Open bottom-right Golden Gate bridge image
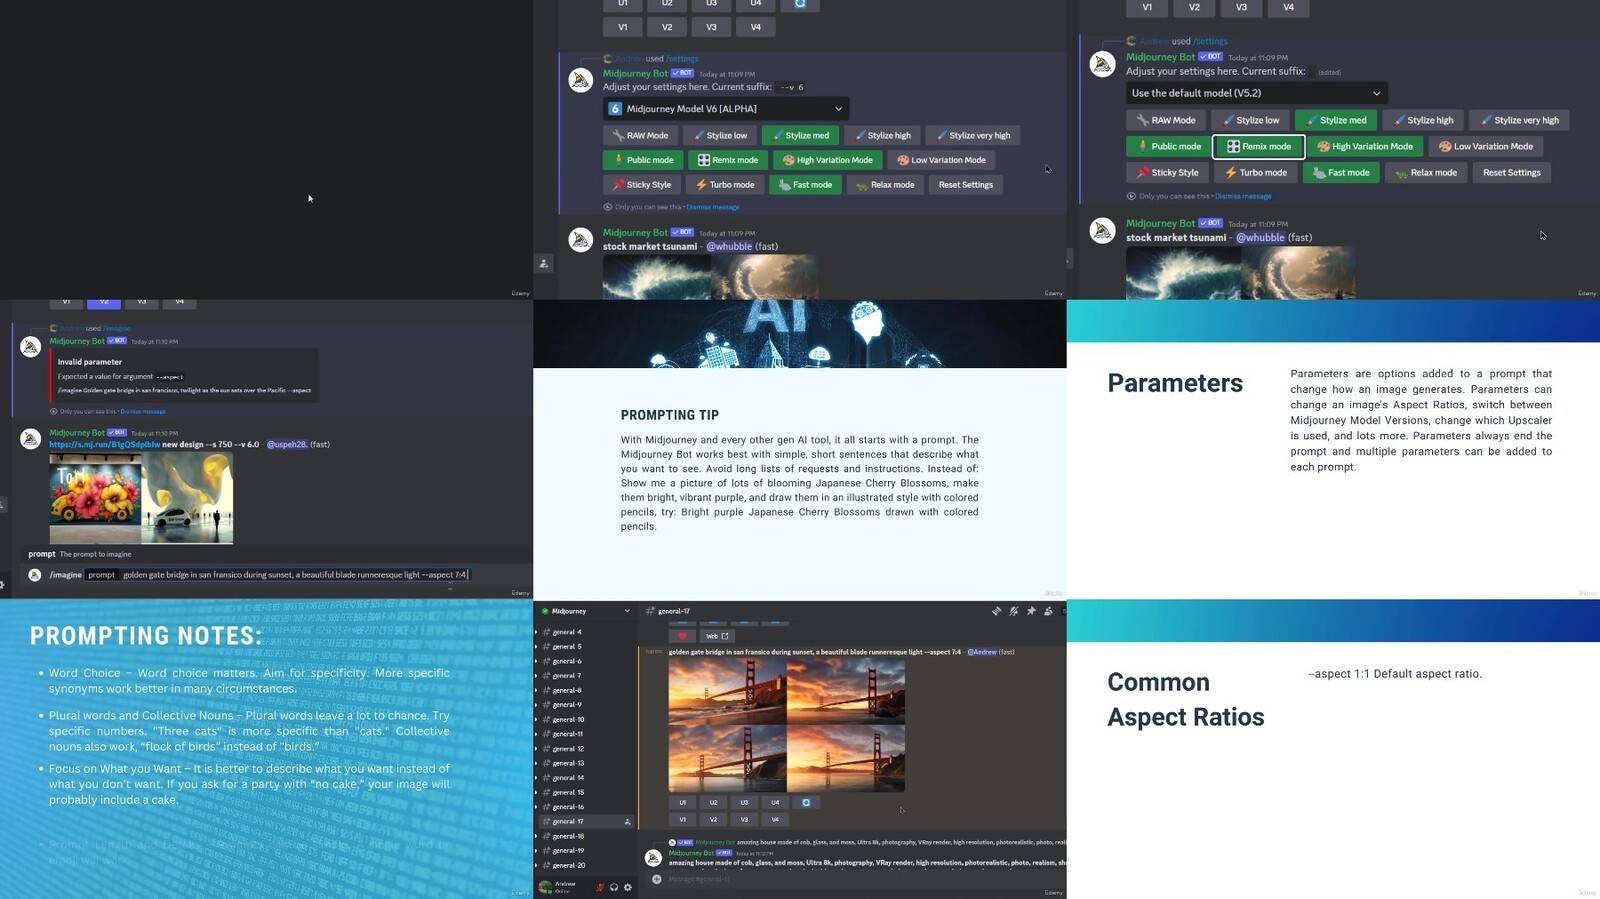This screenshot has width=1600, height=899. 846,759
